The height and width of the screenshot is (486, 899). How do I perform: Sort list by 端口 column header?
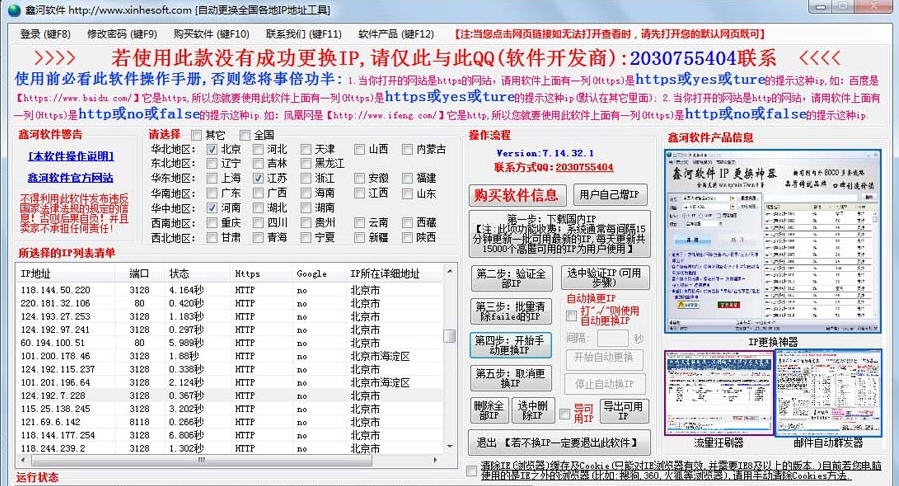[139, 274]
